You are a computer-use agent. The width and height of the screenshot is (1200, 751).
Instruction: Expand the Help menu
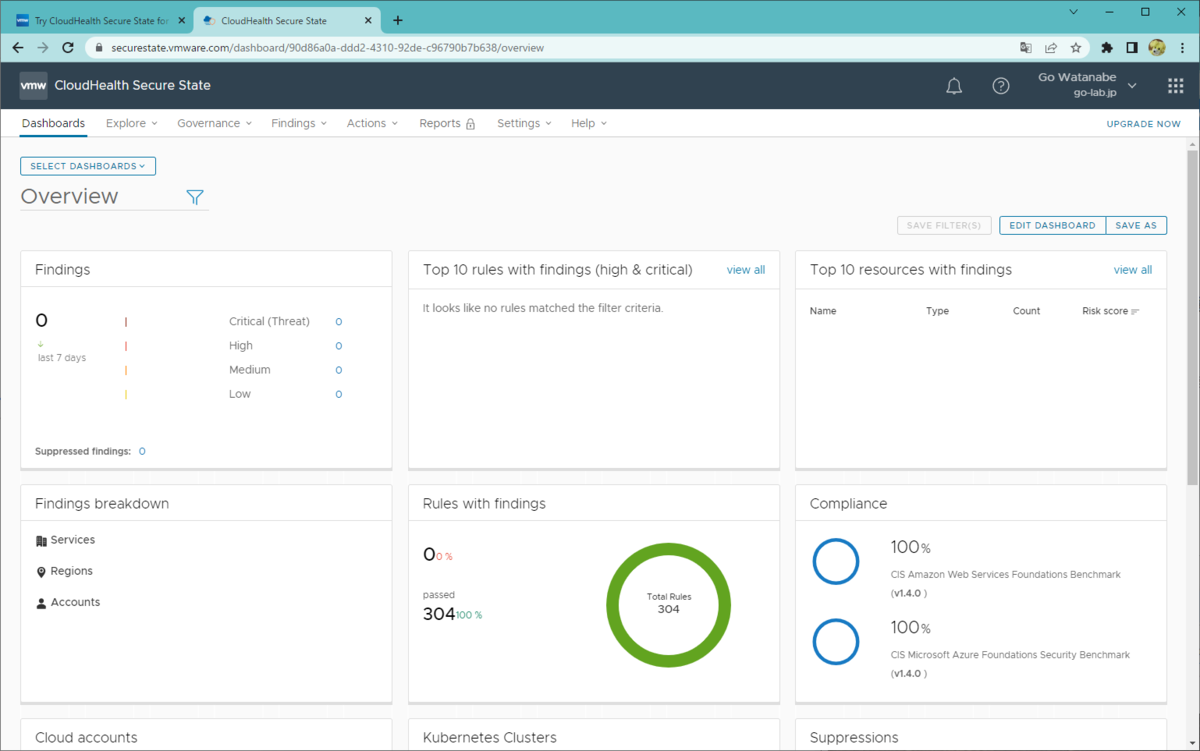[x=589, y=123]
